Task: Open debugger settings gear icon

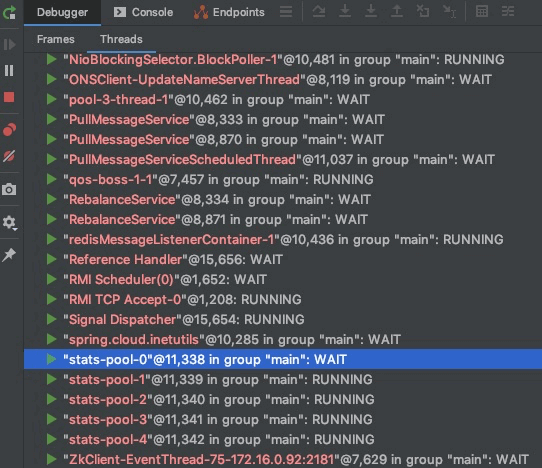Action: [9, 223]
